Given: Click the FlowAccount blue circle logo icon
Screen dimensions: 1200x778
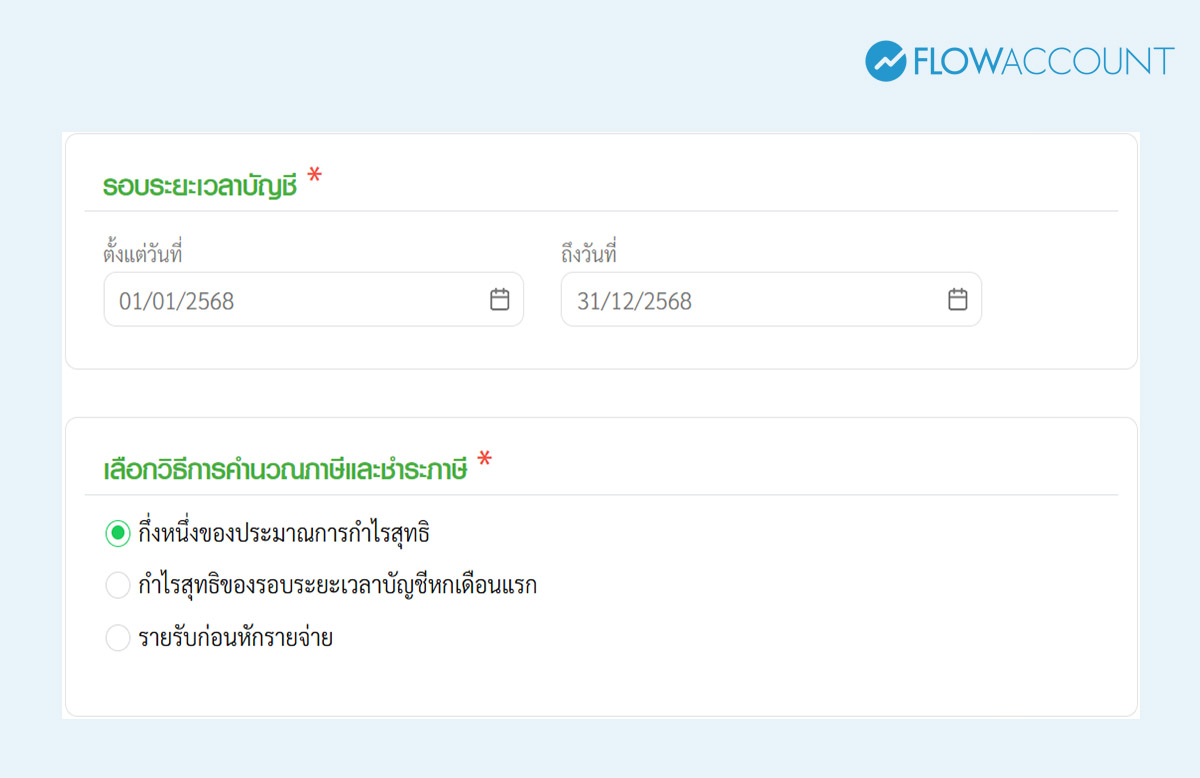Looking at the screenshot, I should pyautogui.click(x=885, y=61).
